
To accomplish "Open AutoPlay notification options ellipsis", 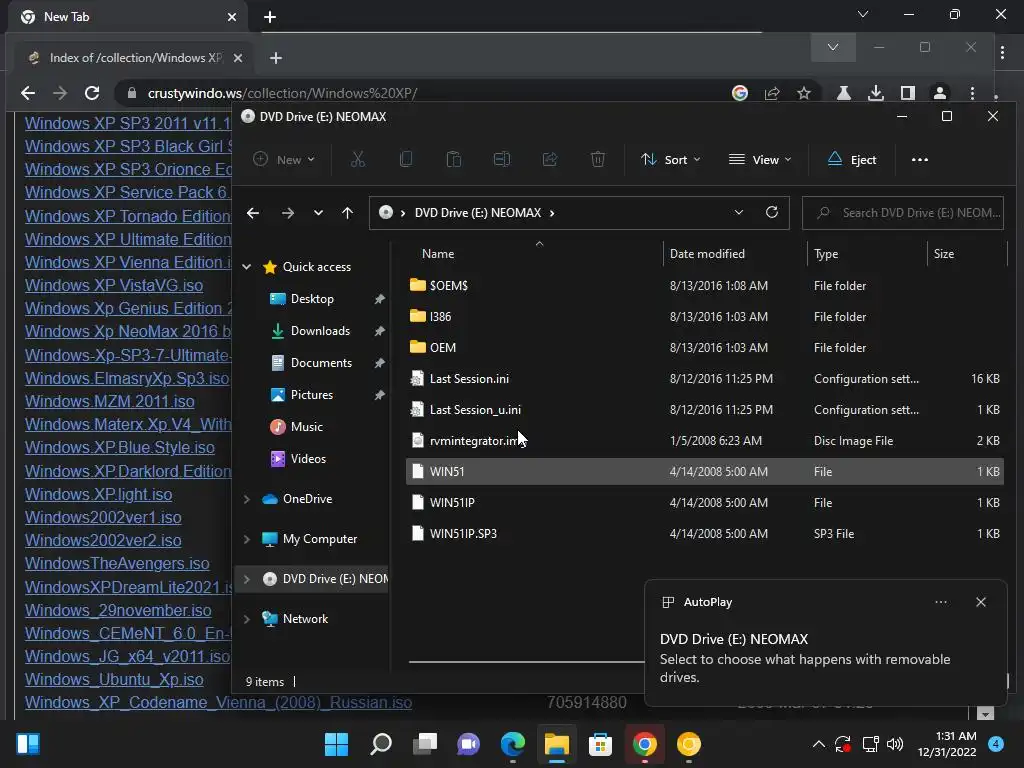I will pos(941,602).
